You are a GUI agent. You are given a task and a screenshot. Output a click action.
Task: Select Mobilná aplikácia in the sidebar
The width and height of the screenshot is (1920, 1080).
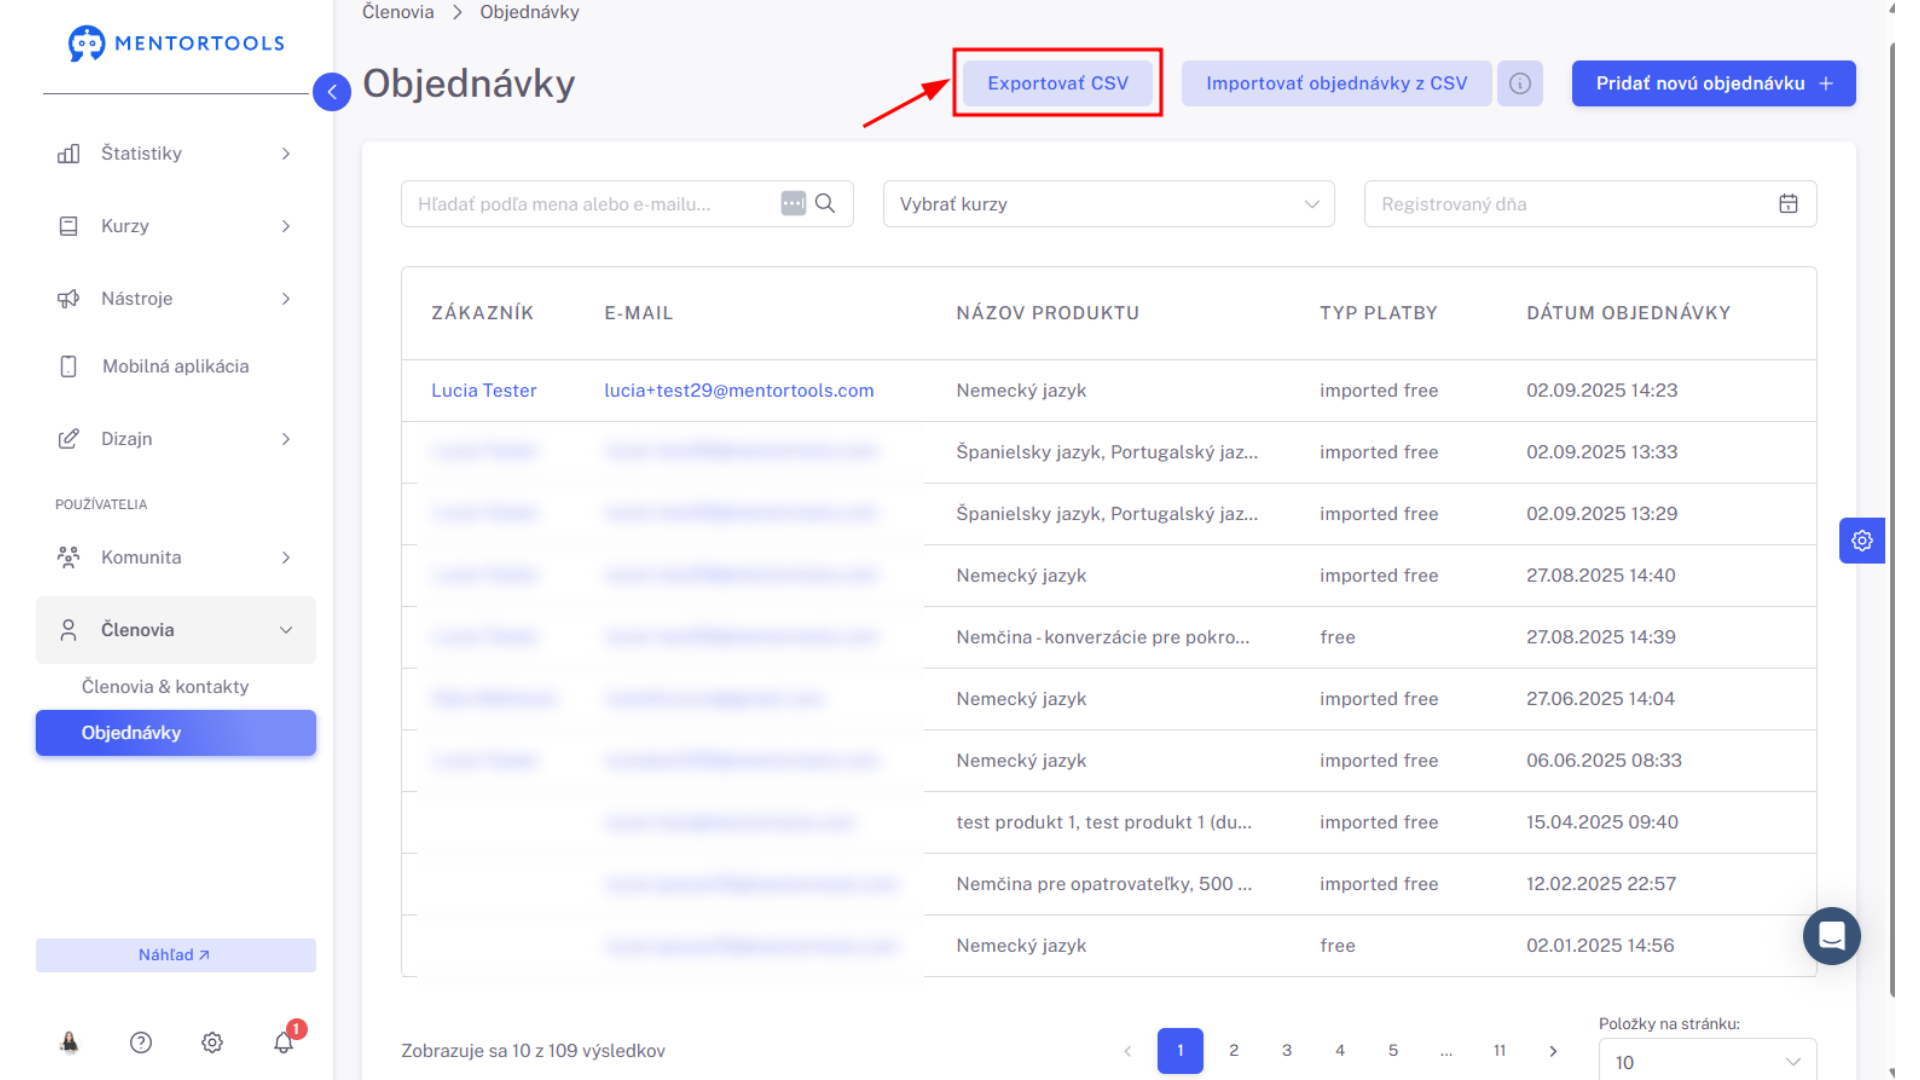pyautogui.click(x=176, y=366)
